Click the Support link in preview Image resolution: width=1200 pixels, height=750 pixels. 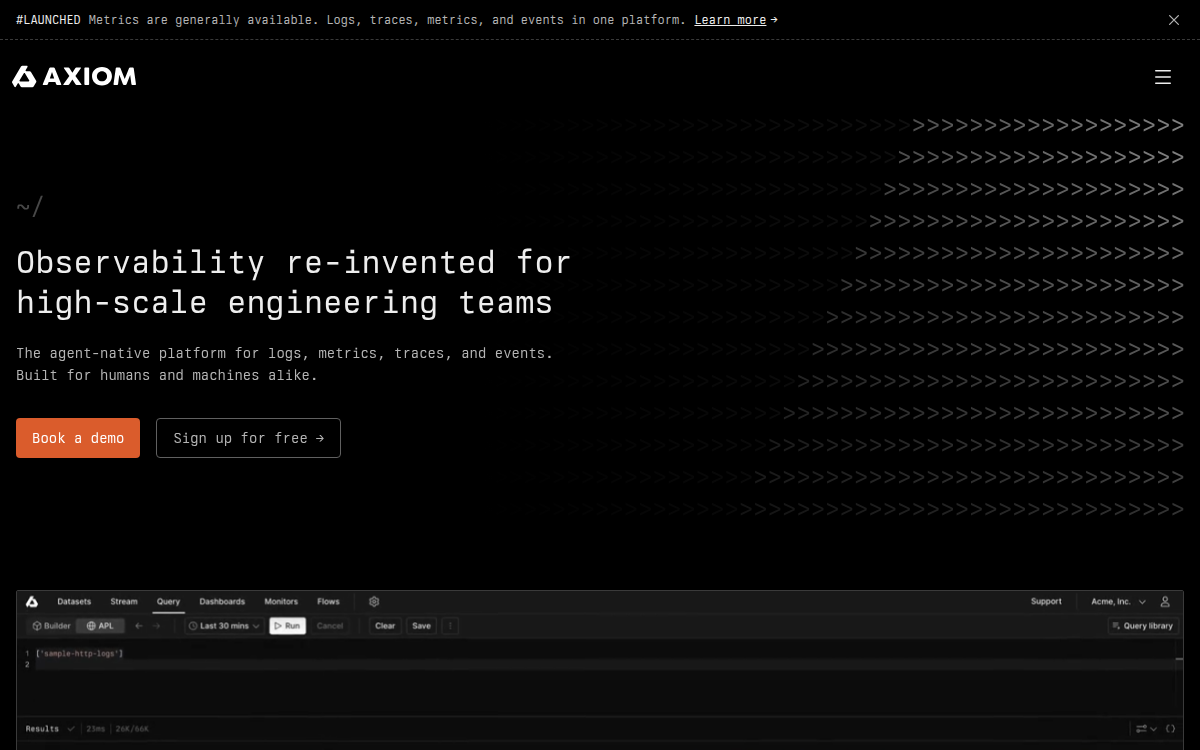pos(1046,602)
